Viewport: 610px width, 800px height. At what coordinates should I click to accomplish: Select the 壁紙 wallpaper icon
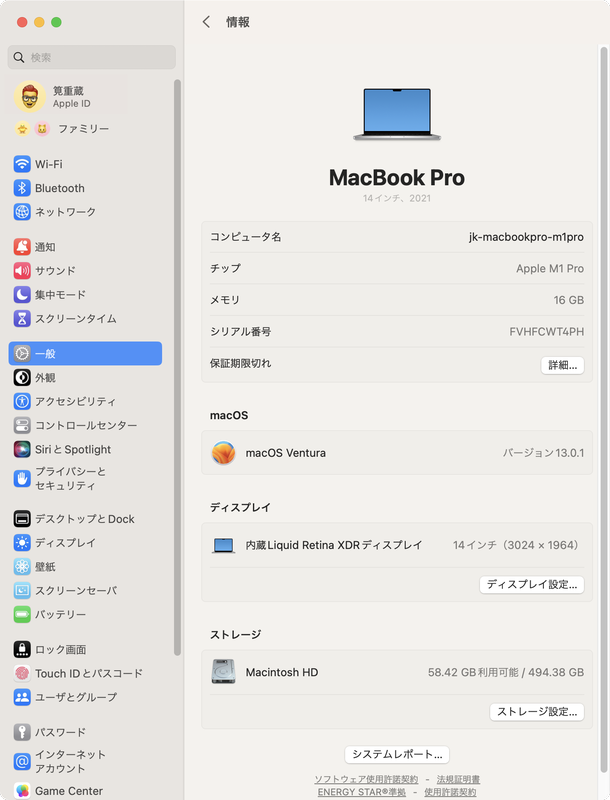click(x=22, y=567)
